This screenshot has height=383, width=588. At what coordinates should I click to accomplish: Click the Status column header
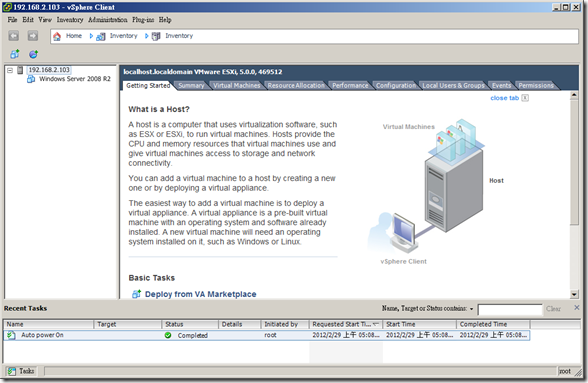coord(190,324)
